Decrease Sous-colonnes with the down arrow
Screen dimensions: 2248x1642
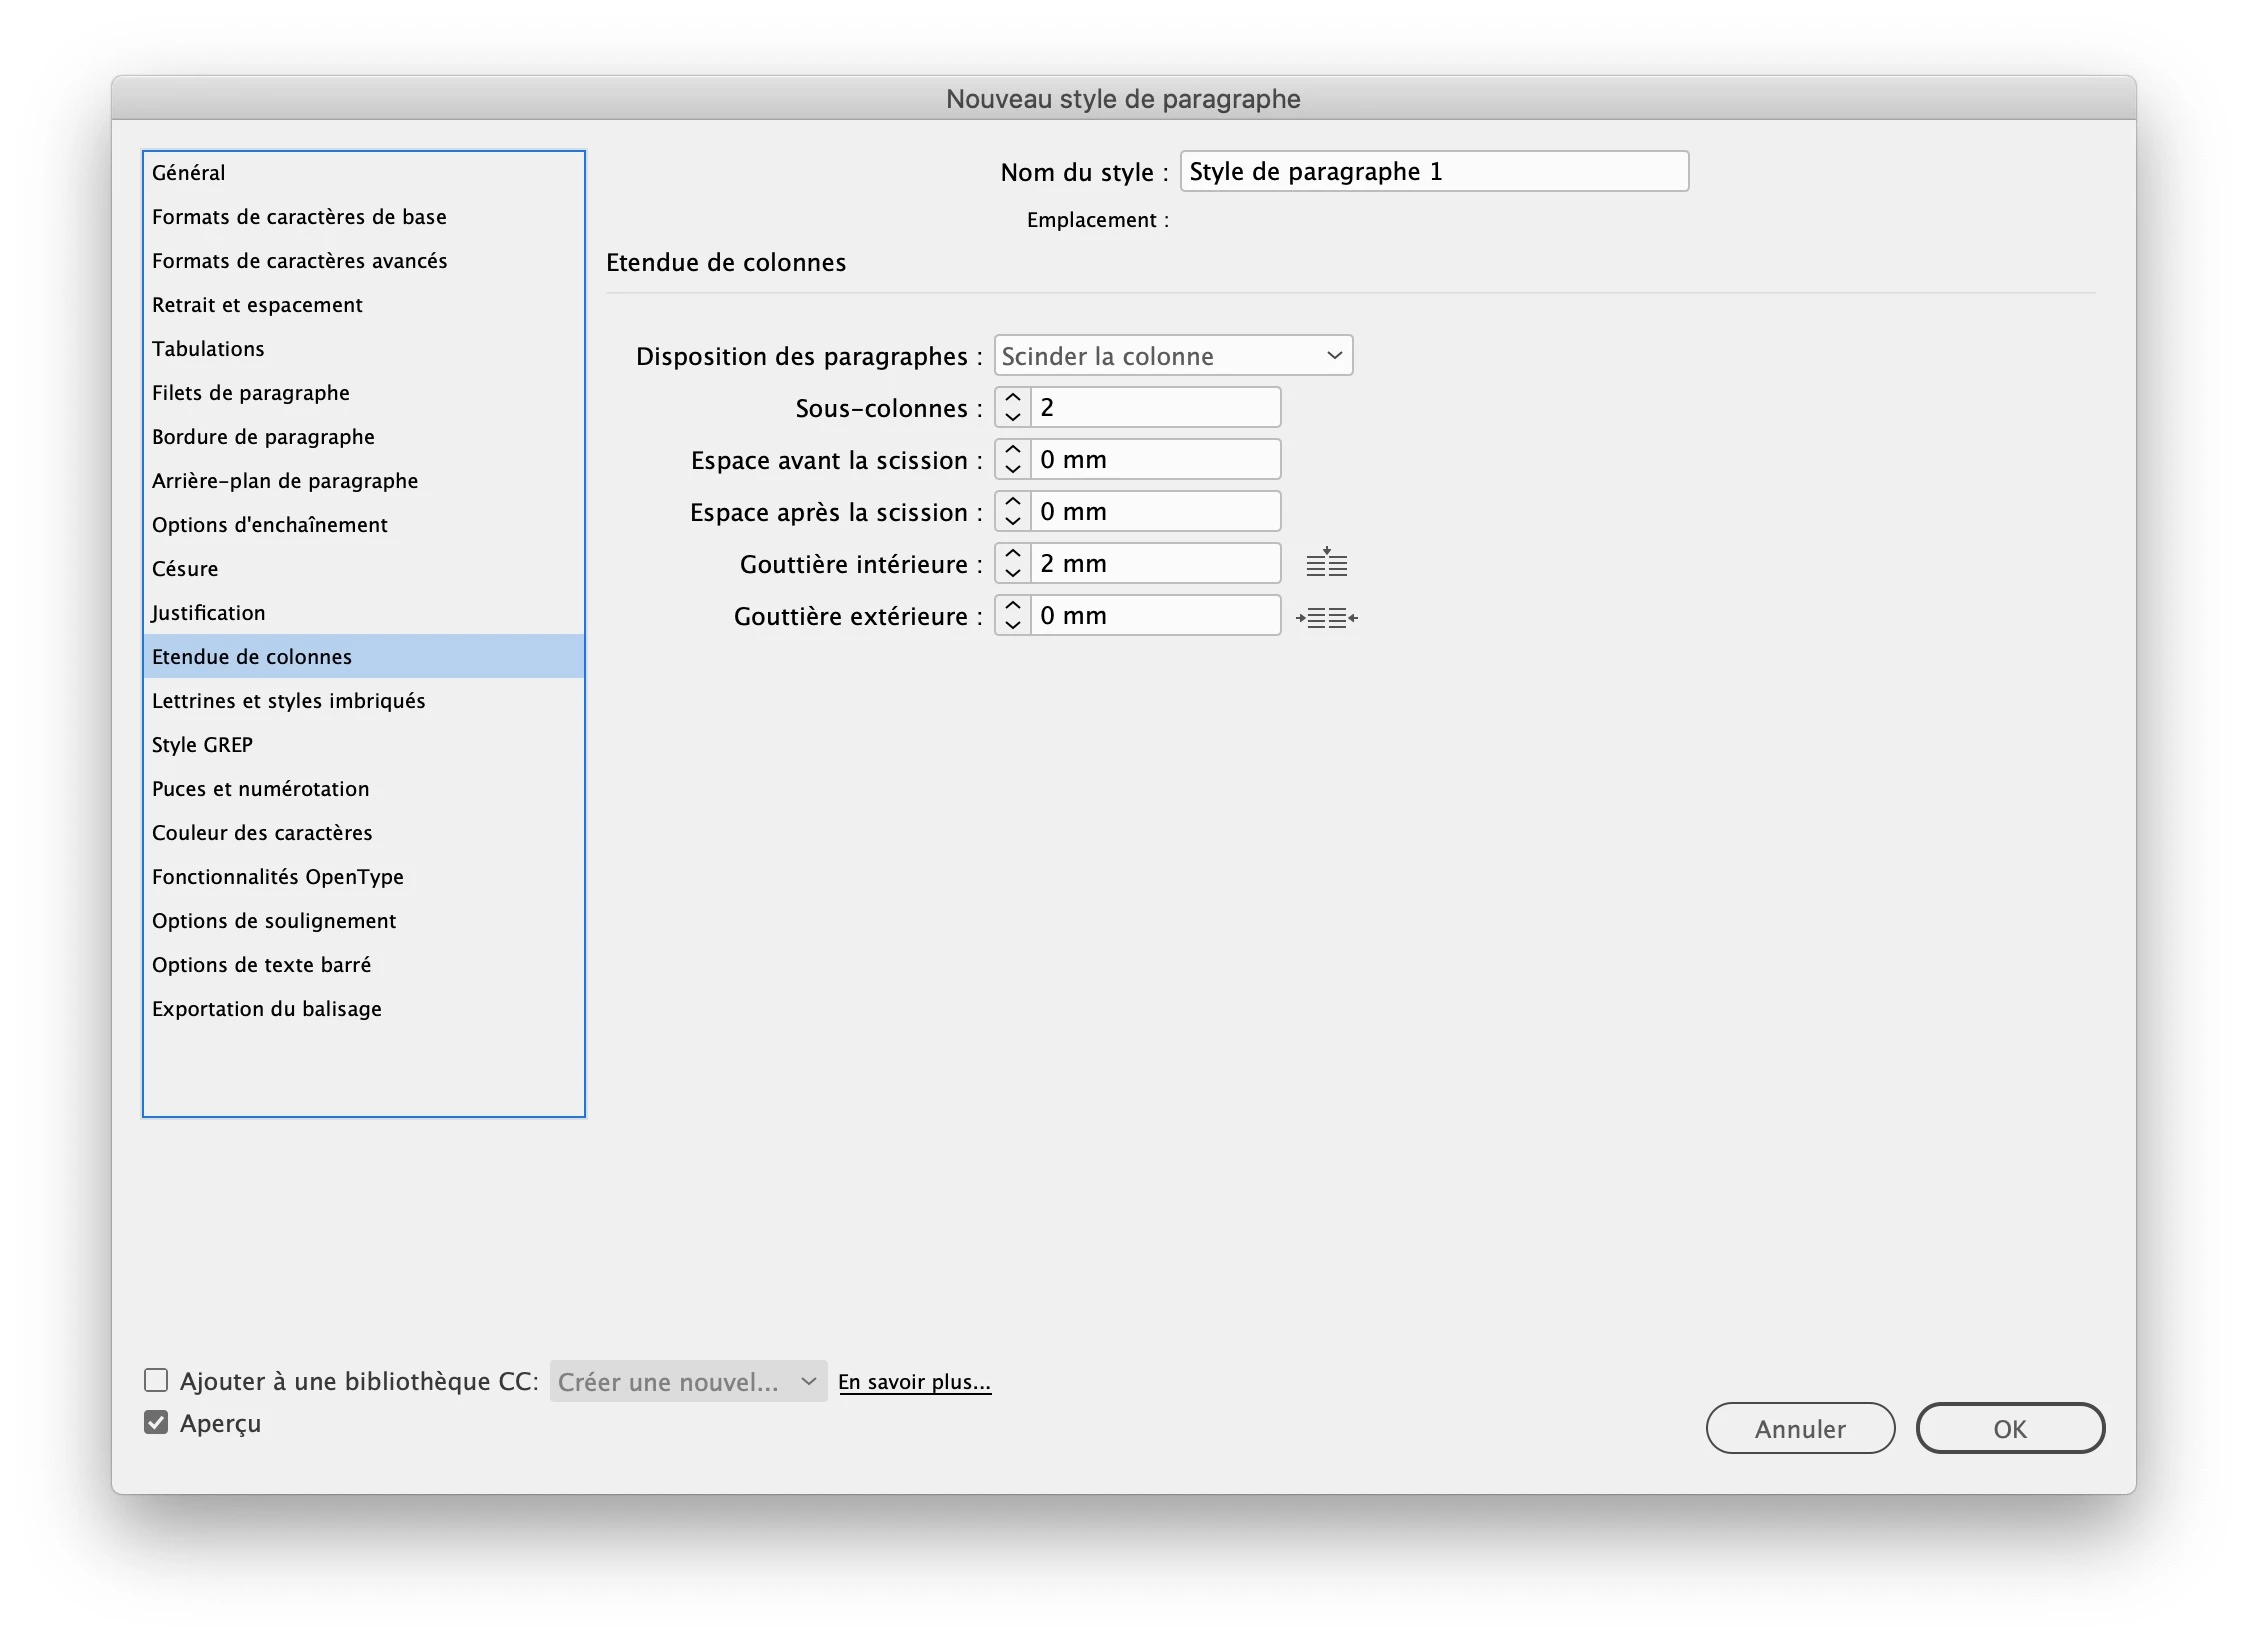click(1012, 418)
